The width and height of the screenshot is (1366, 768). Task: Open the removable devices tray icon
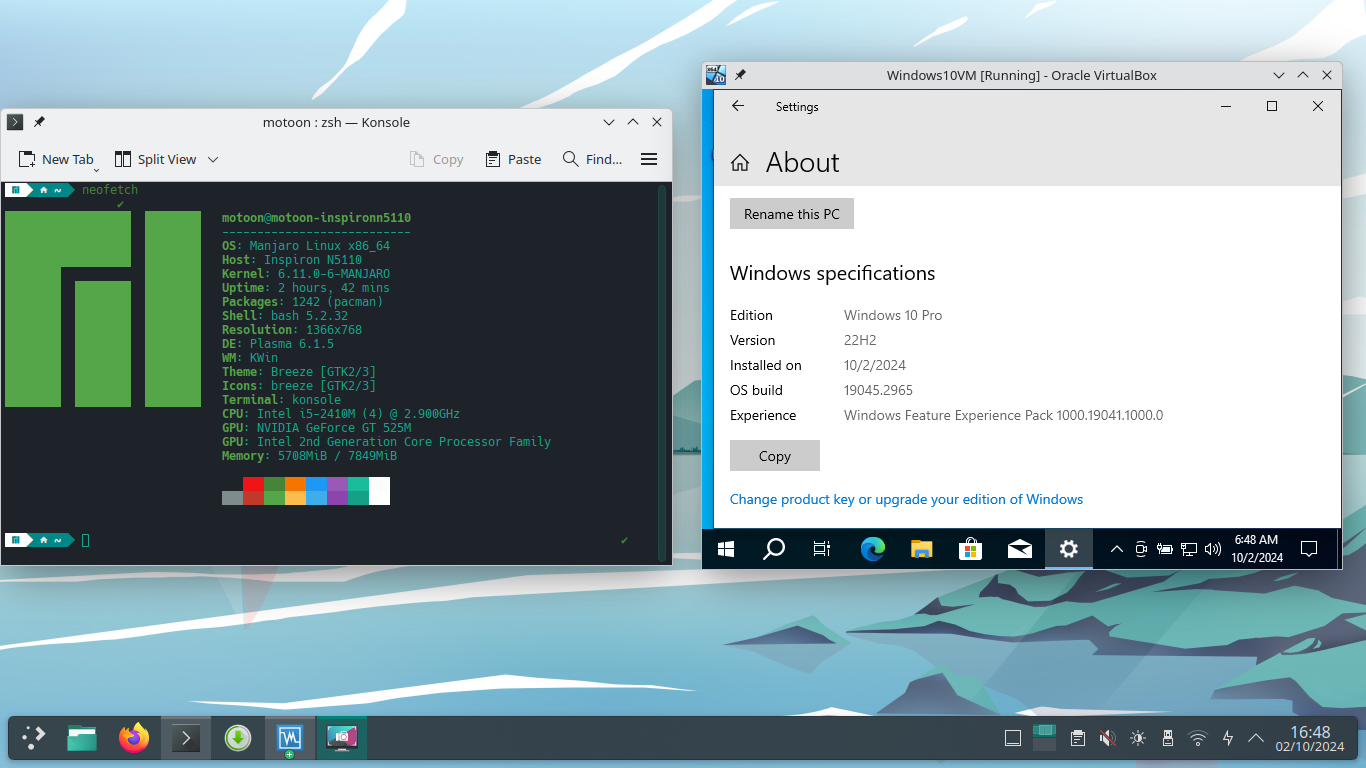(x=1167, y=739)
